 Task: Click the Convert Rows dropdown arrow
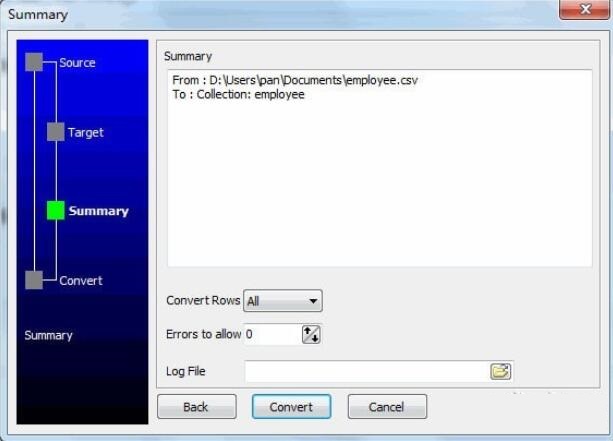(x=313, y=301)
